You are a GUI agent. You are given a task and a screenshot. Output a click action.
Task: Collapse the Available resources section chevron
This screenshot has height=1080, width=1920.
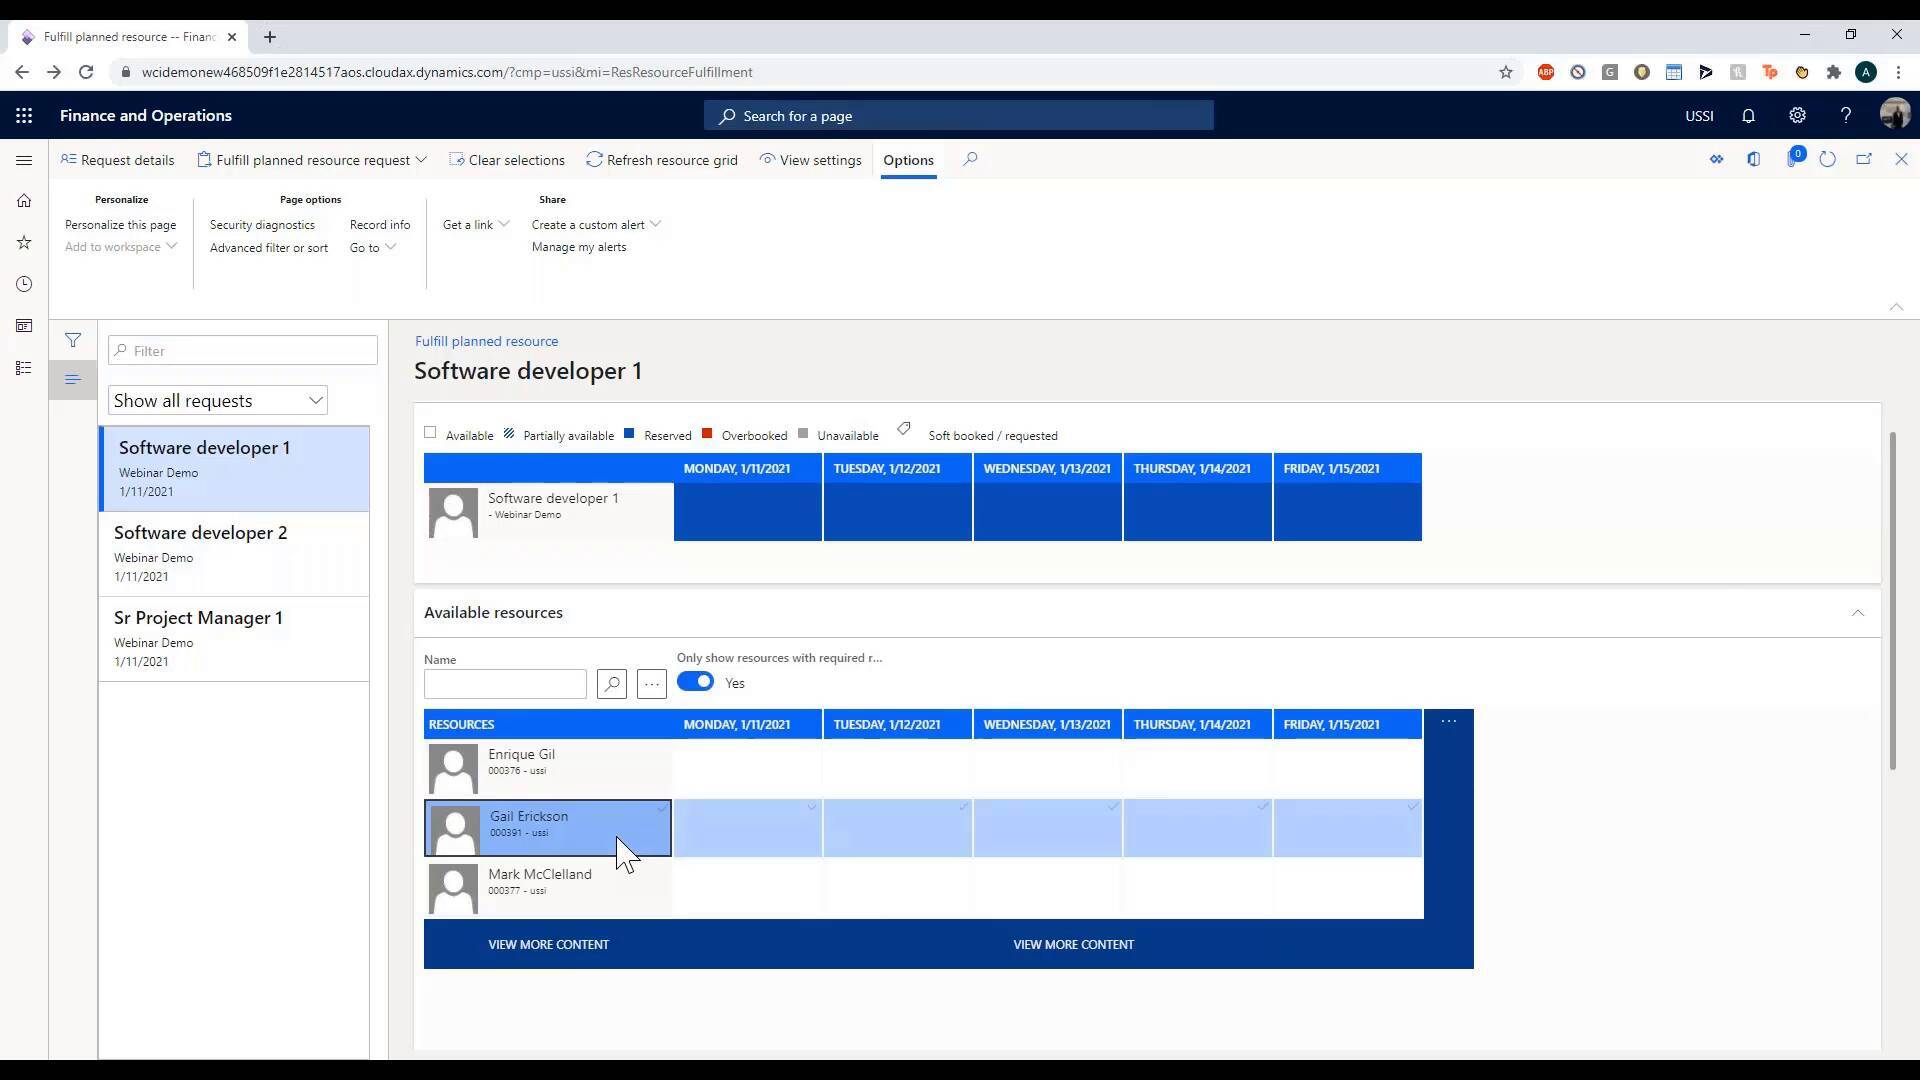[1857, 613]
